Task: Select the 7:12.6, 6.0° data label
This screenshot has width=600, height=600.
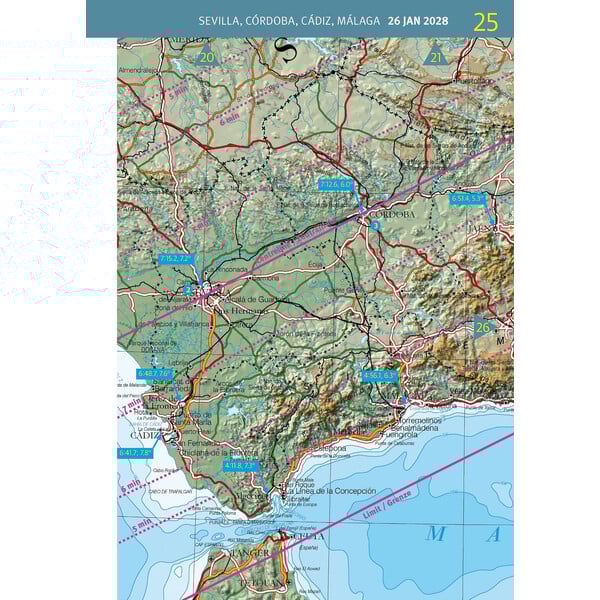Action: pos(335,185)
